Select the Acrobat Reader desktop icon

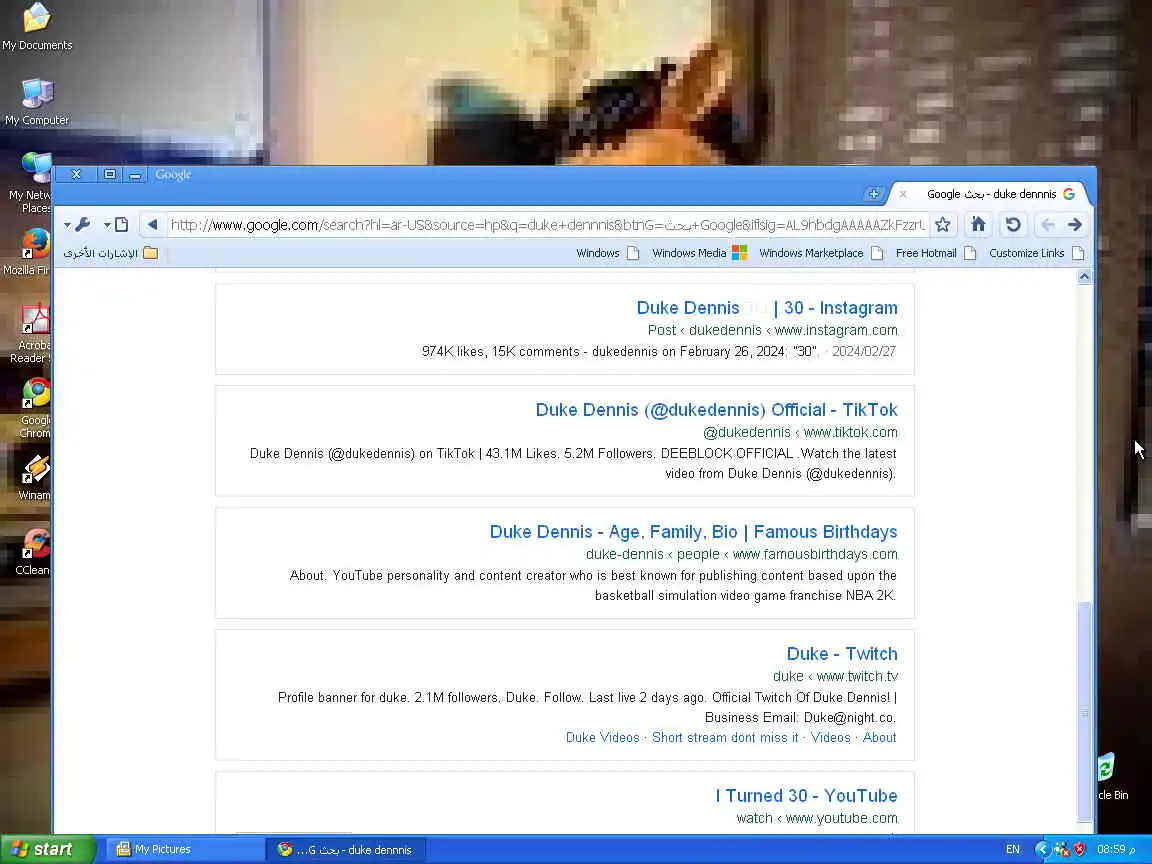tap(31, 334)
